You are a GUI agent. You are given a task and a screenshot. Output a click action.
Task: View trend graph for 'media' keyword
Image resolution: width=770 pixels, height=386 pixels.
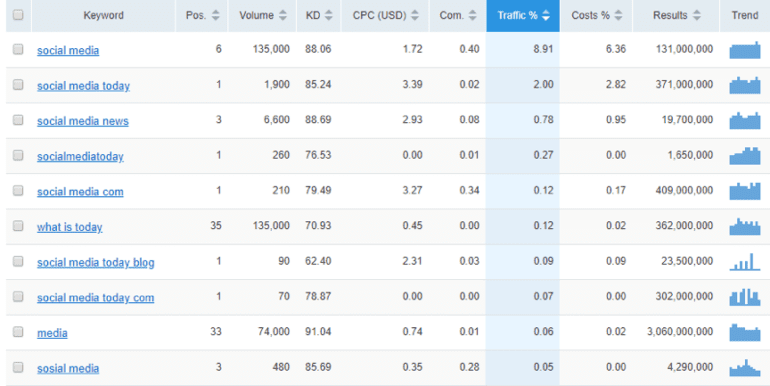(744, 332)
